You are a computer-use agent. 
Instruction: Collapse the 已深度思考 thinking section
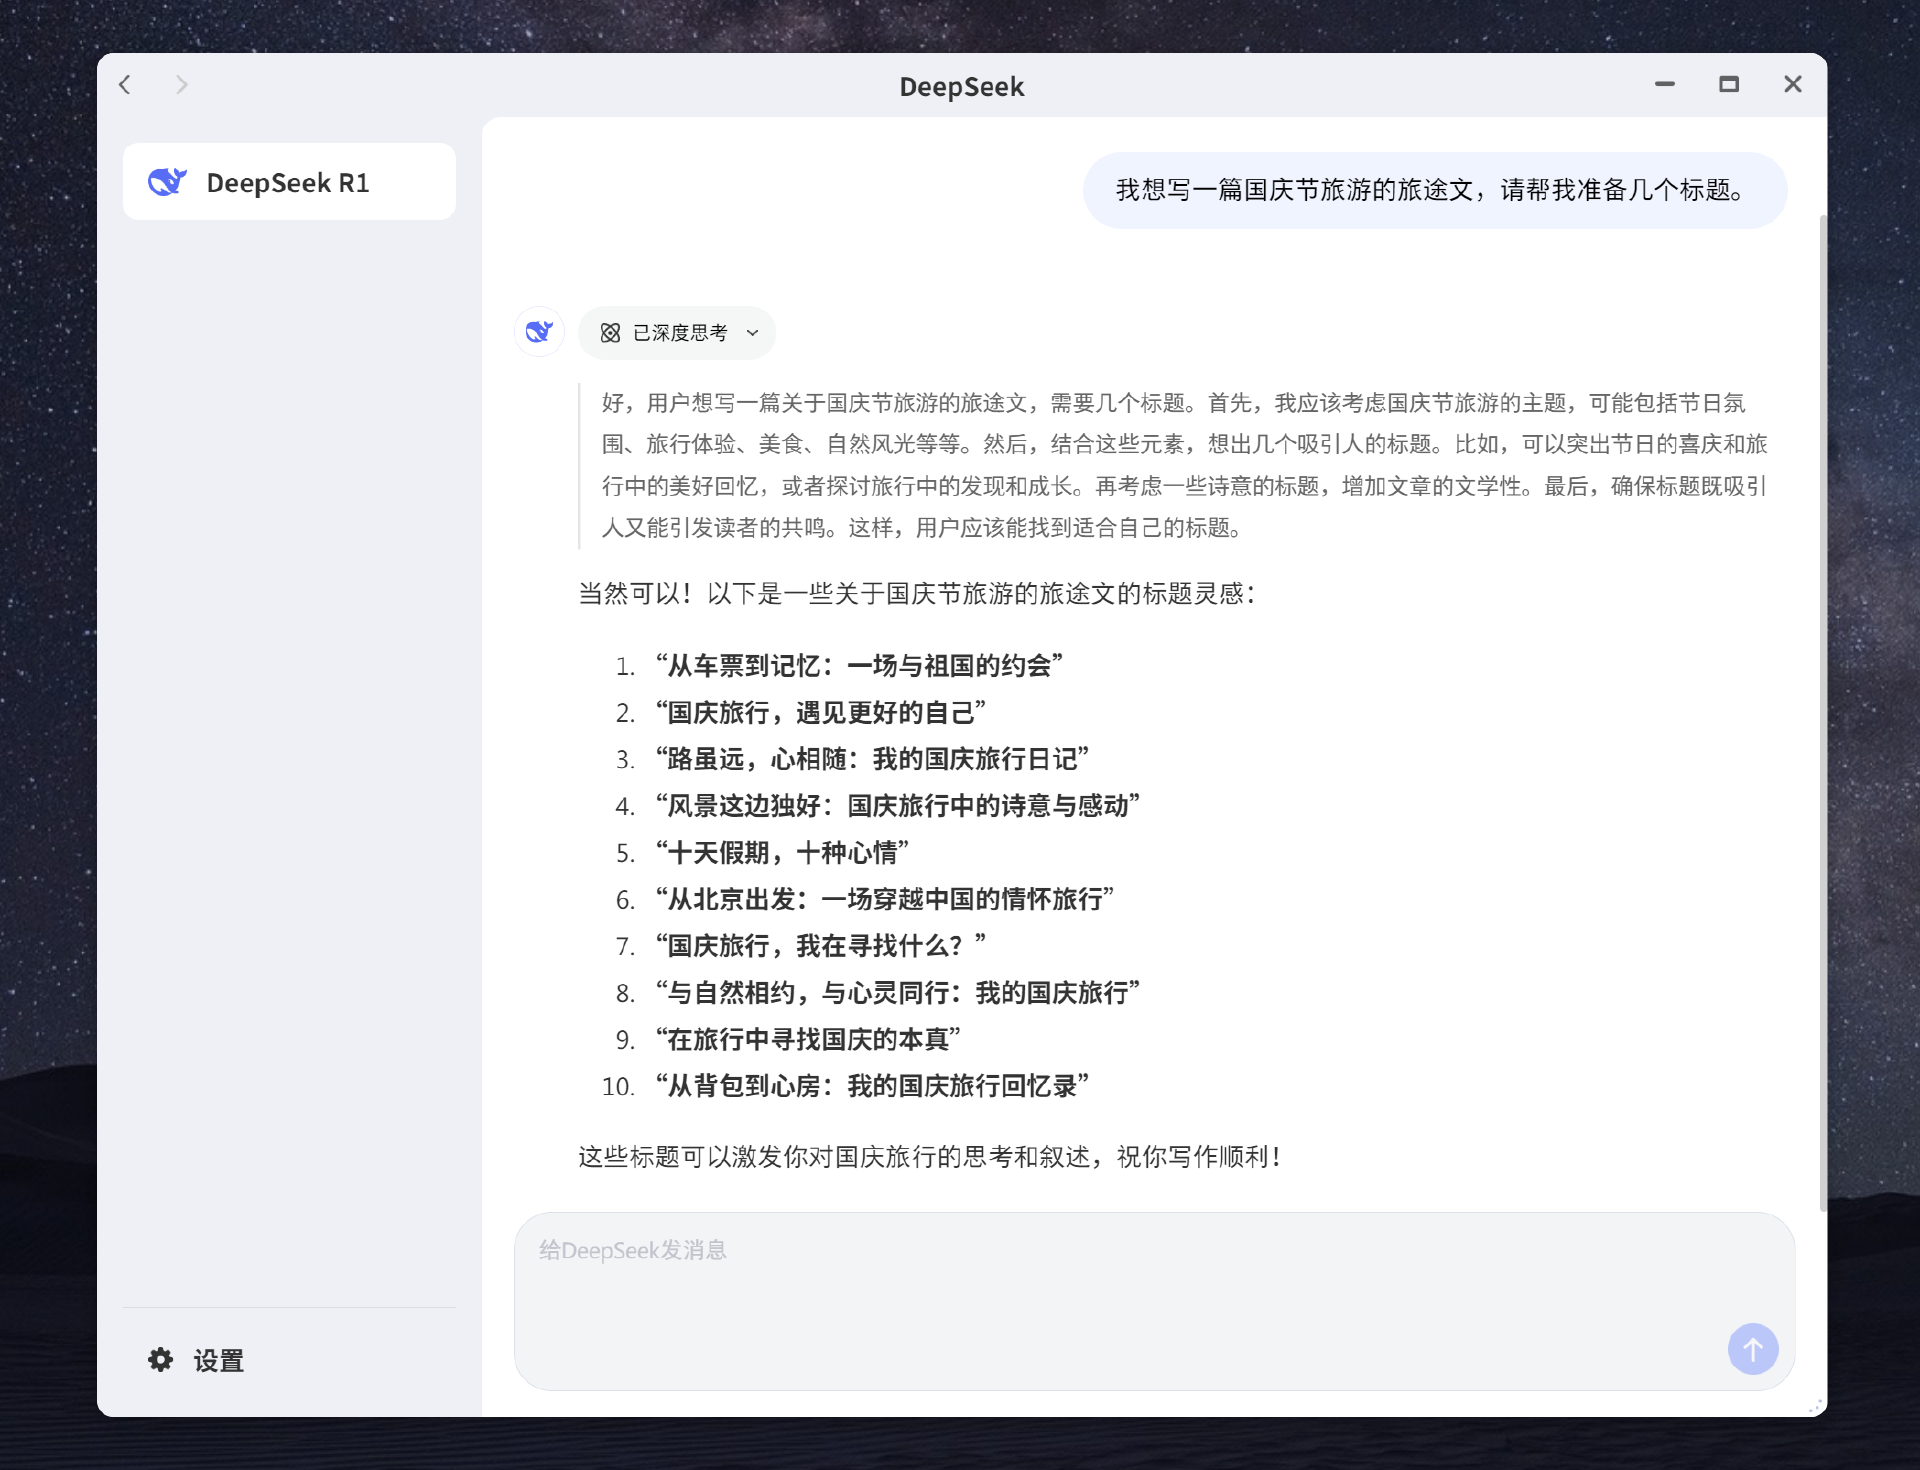coord(679,333)
